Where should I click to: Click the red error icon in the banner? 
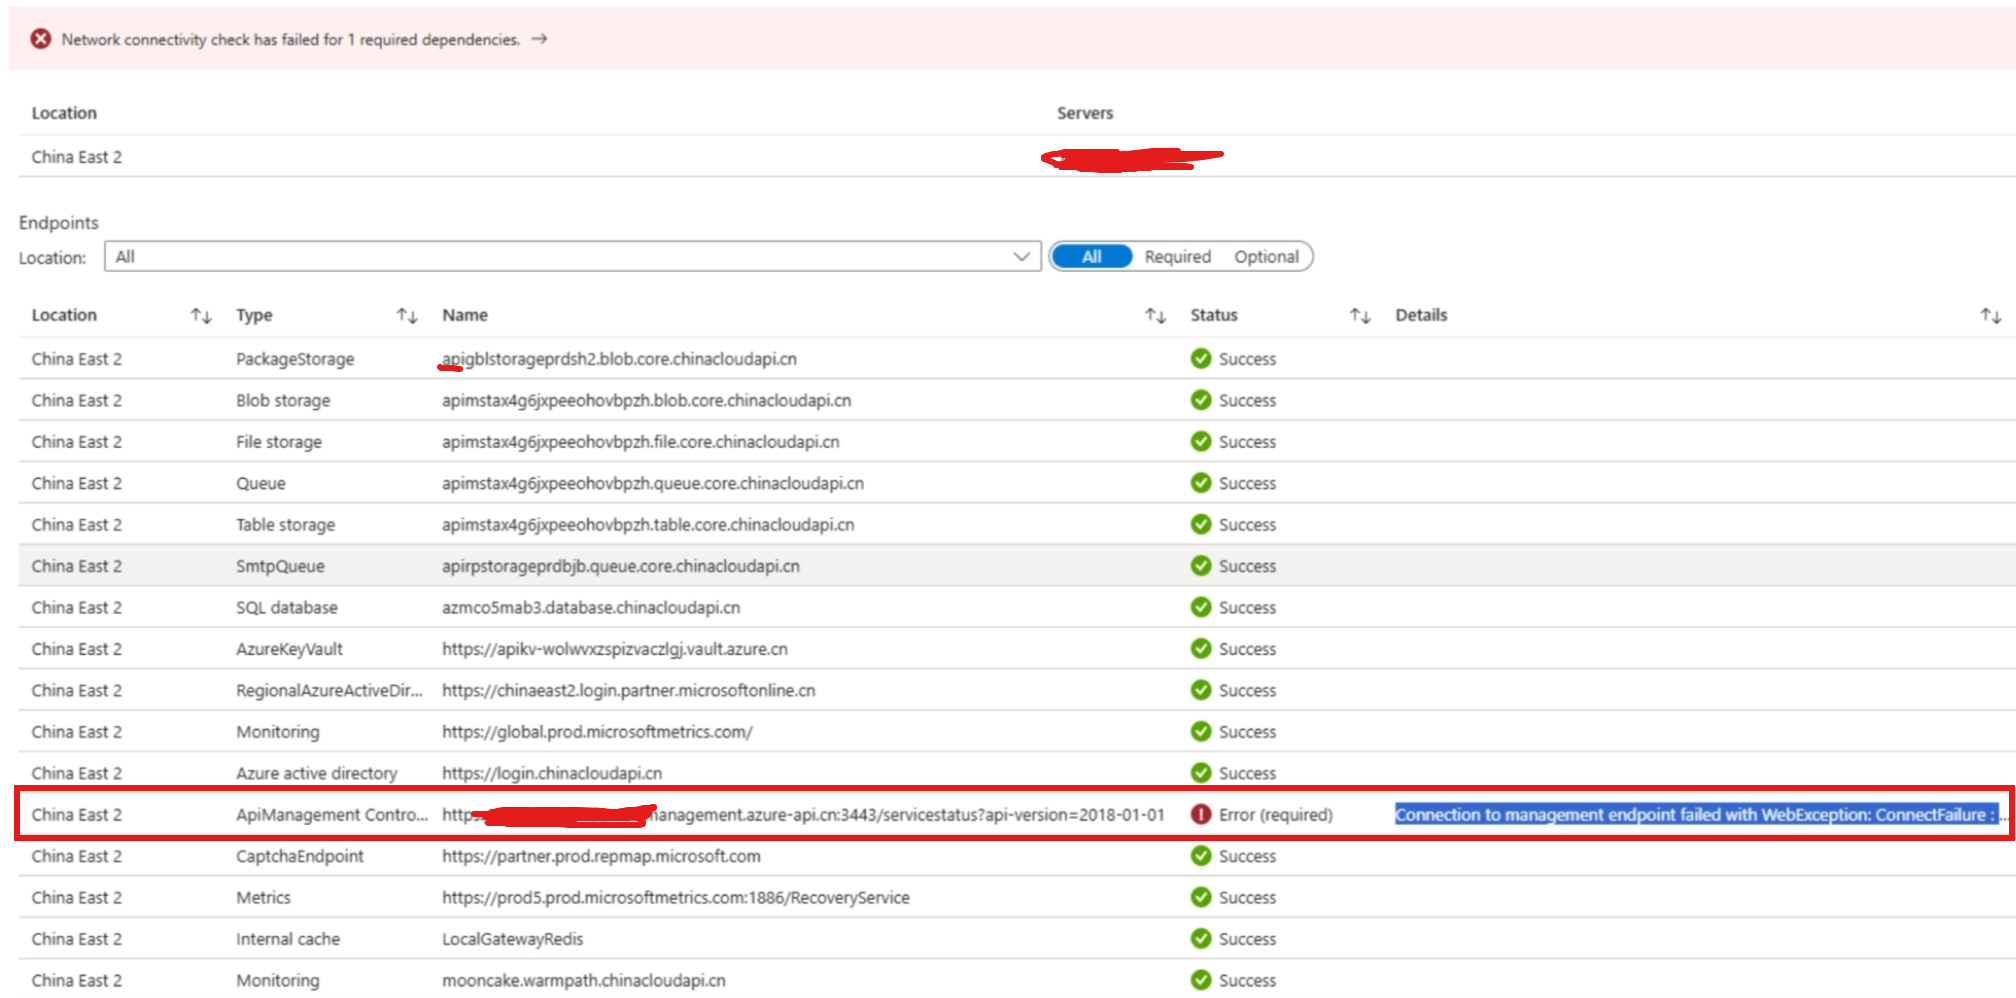[41, 39]
